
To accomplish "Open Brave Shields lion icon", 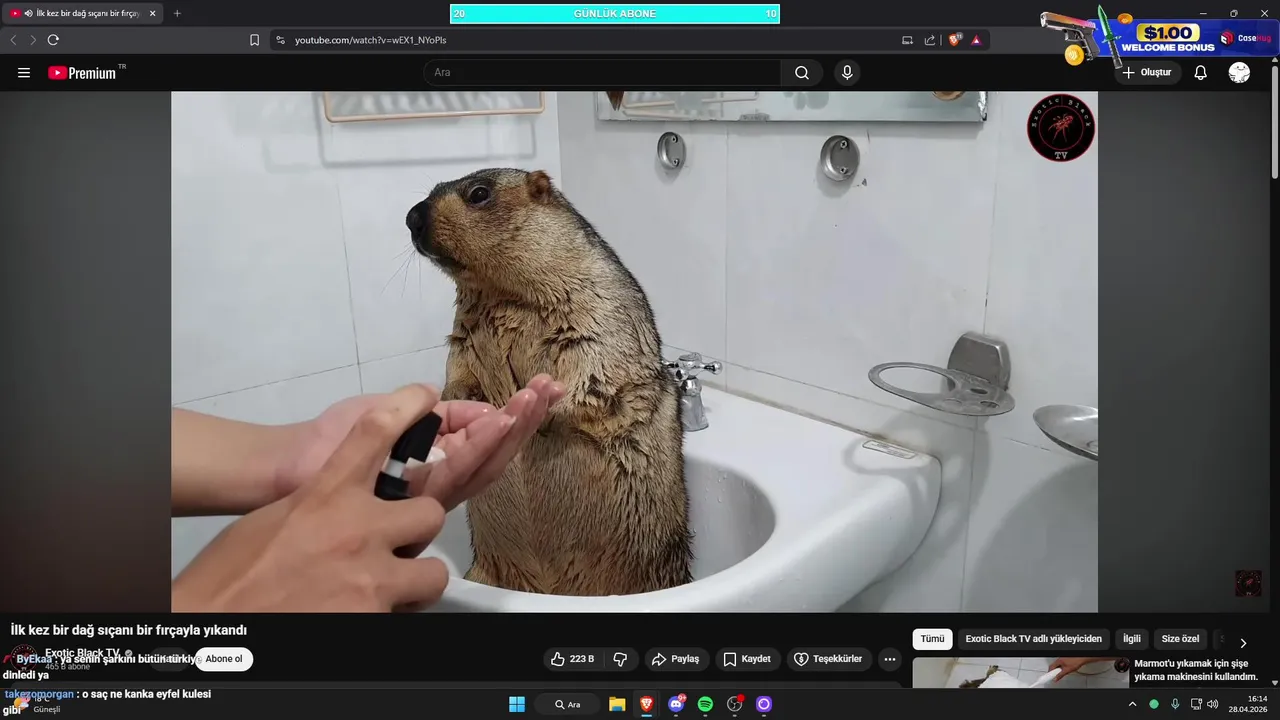I will (954, 40).
